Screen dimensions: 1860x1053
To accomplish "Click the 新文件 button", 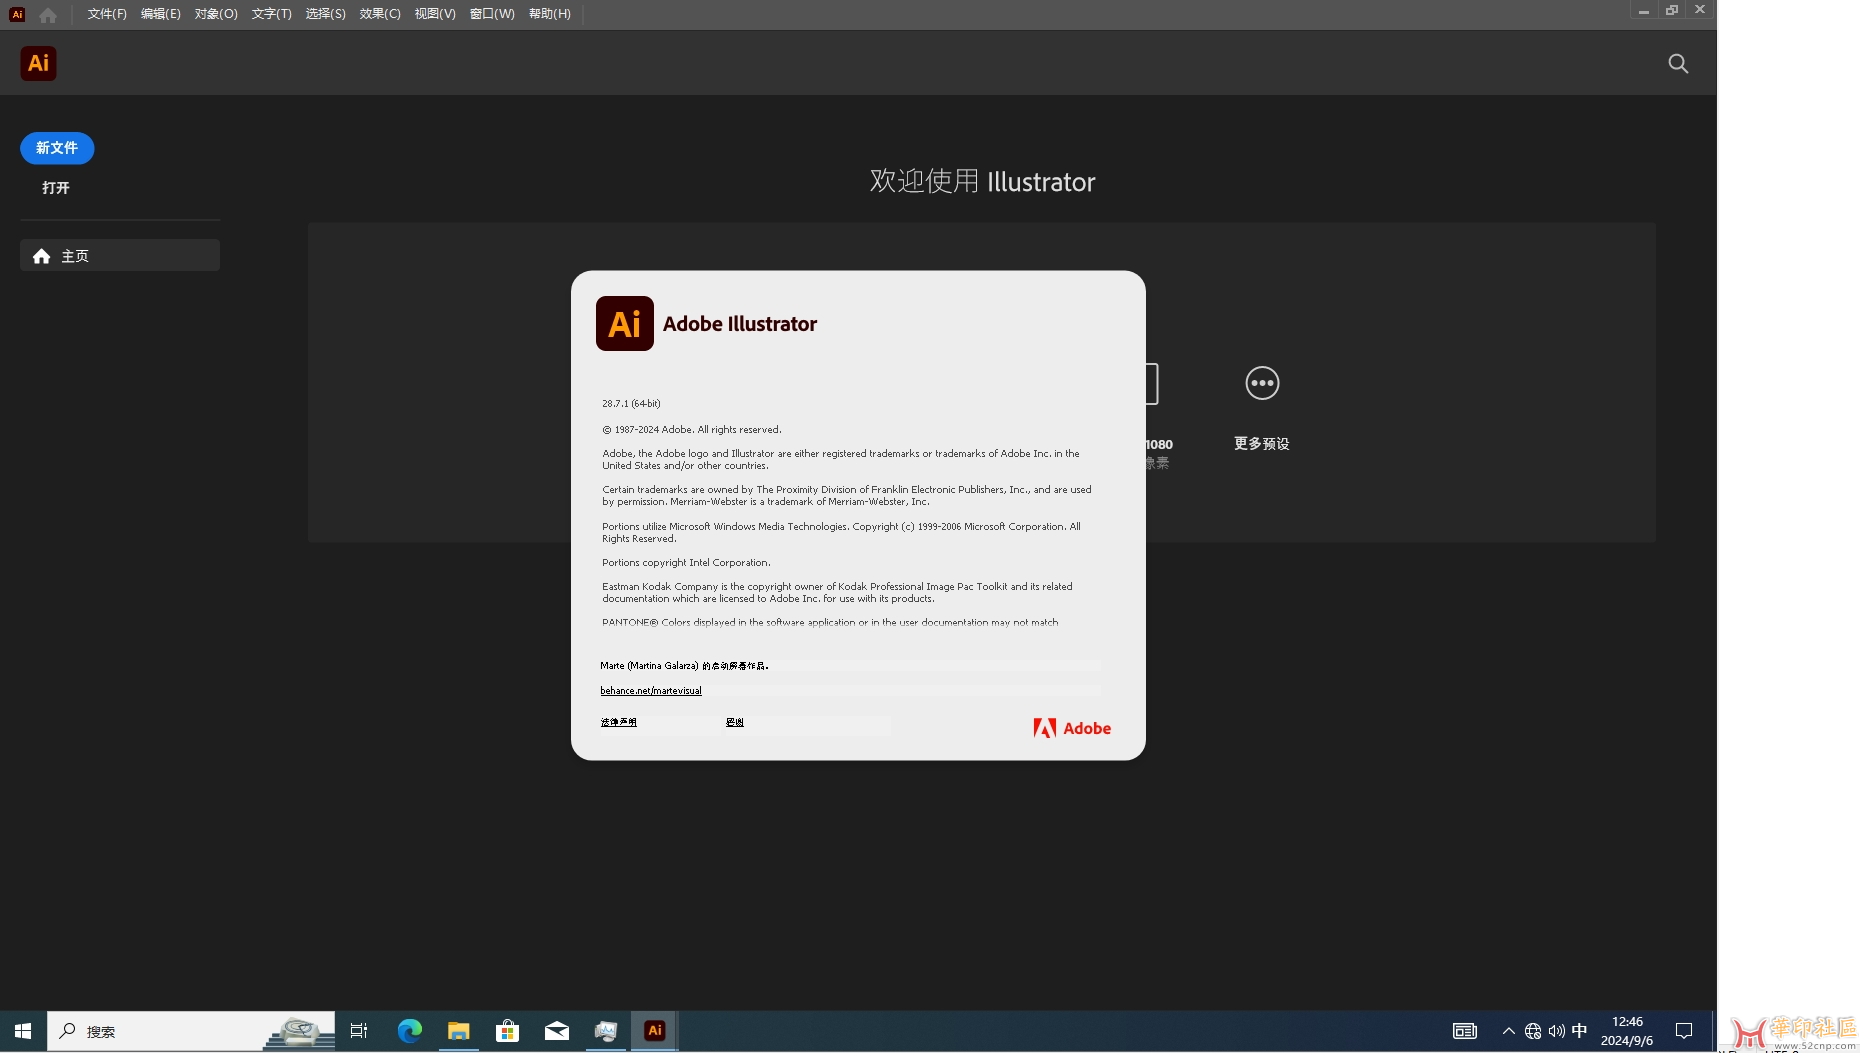I will 57,148.
